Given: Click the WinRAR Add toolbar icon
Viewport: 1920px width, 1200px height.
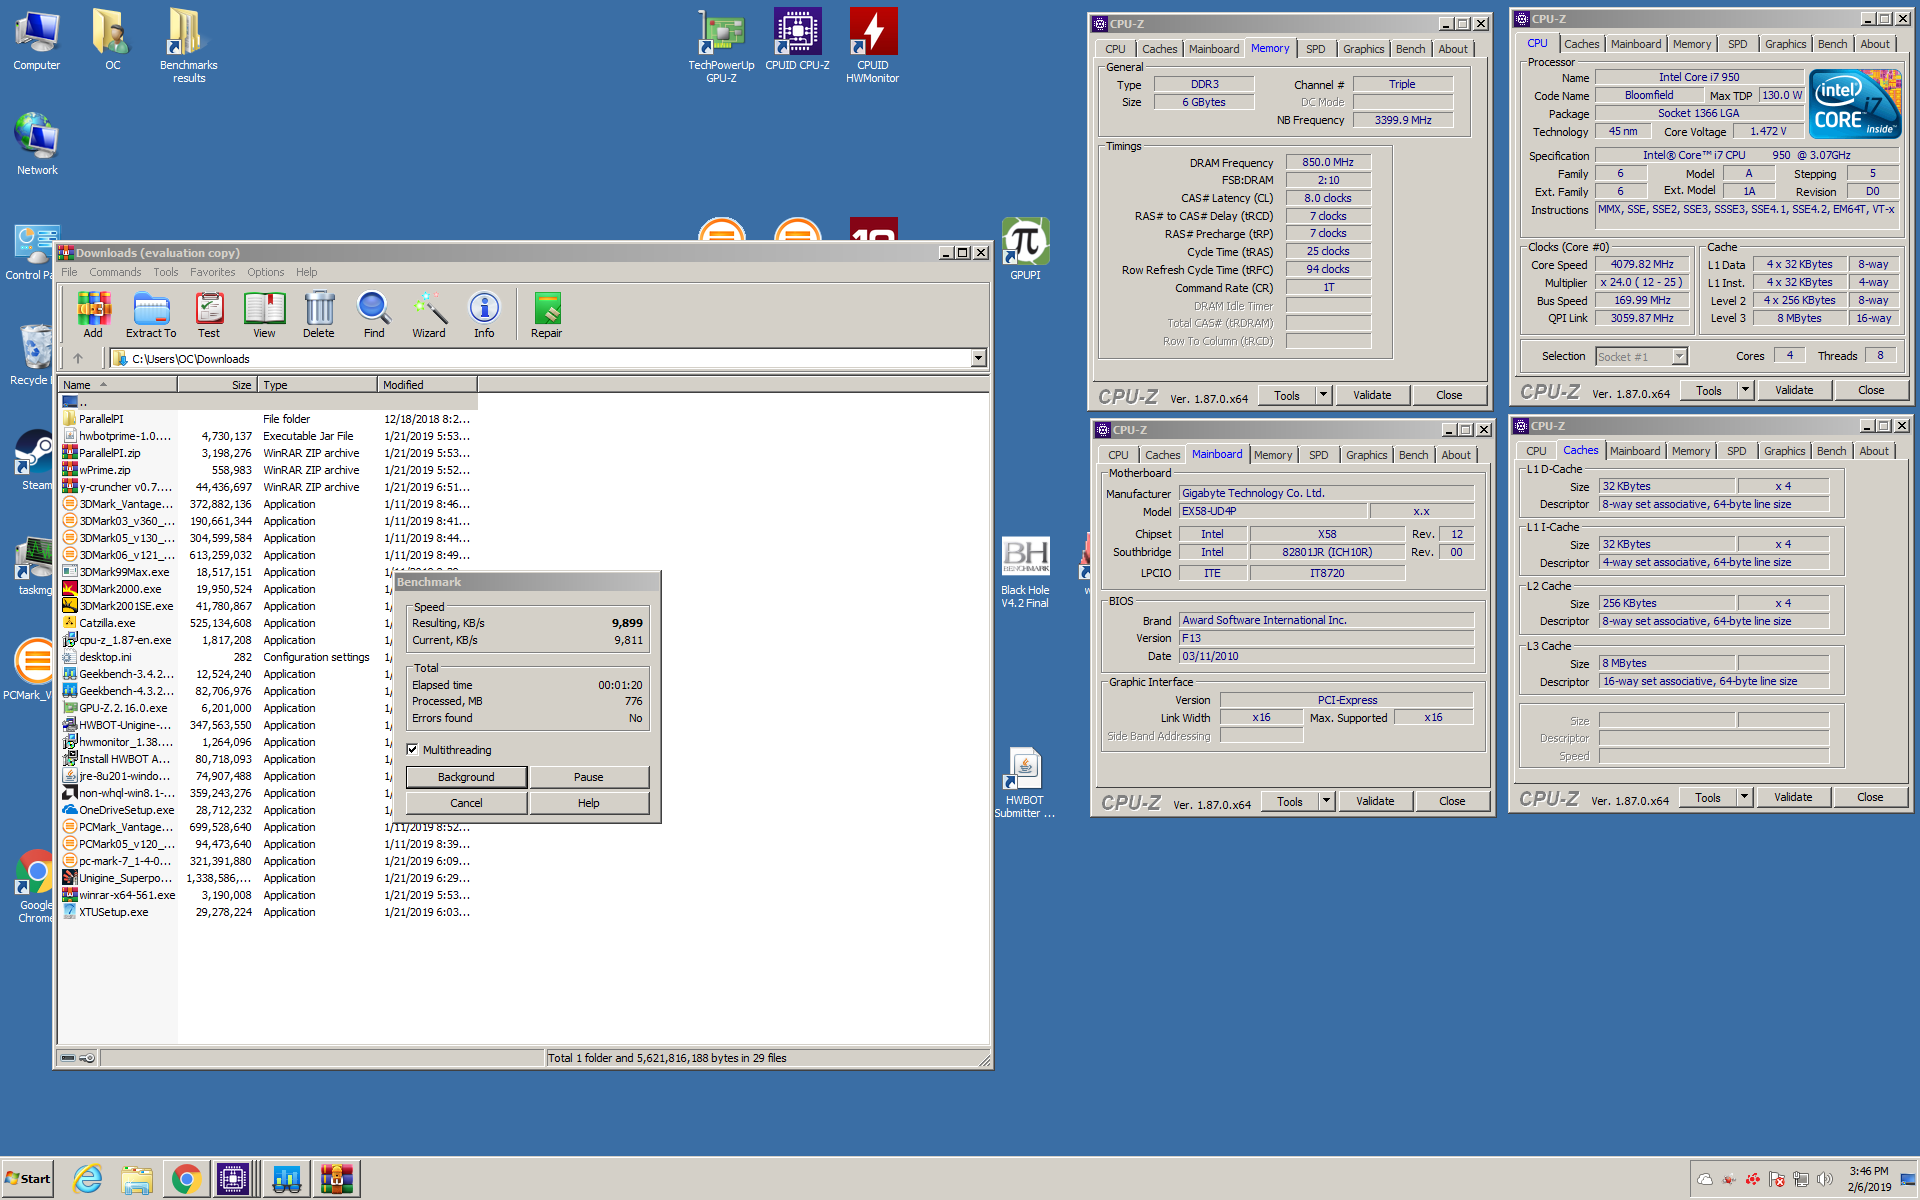Looking at the screenshot, I should [x=93, y=315].
